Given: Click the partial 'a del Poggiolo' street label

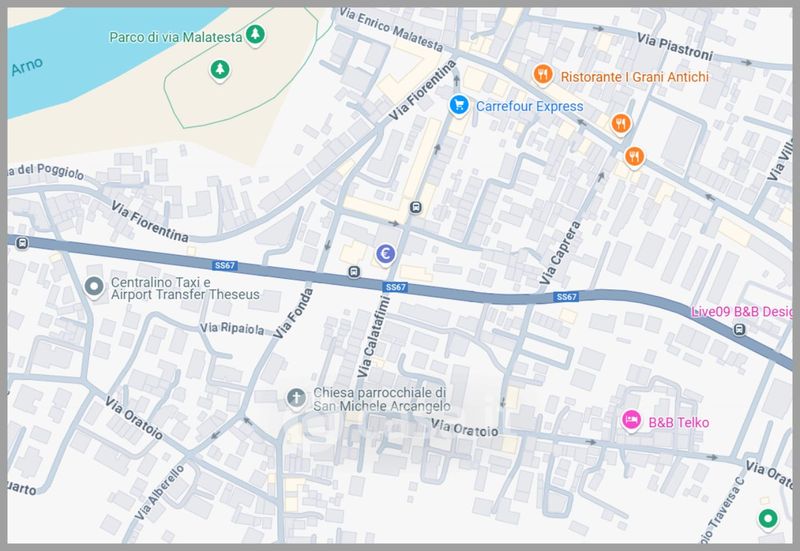Looking at the screenshot, I should pos(46,171).
